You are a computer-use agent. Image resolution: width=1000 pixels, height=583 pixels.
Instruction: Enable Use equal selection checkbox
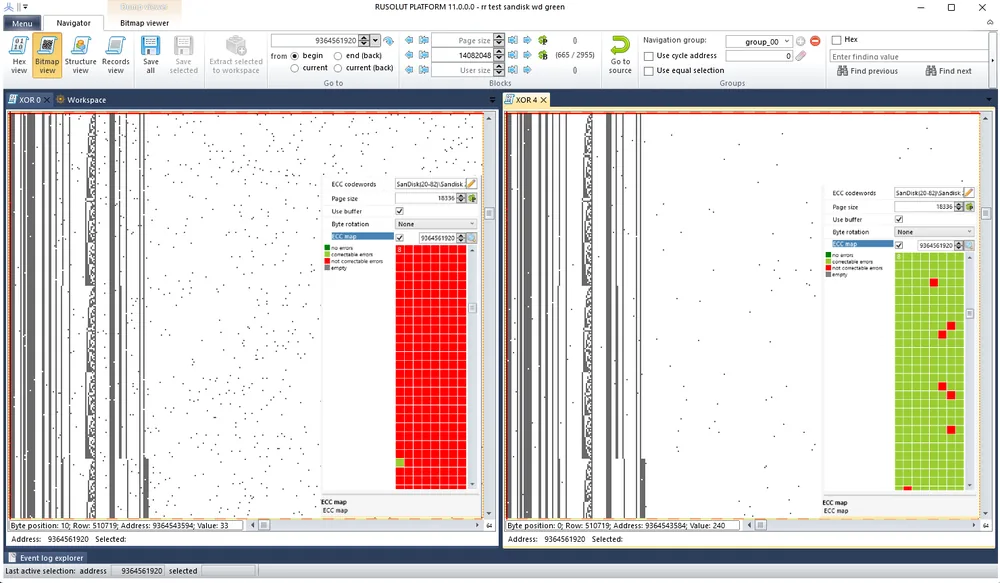tap(649, 71)
